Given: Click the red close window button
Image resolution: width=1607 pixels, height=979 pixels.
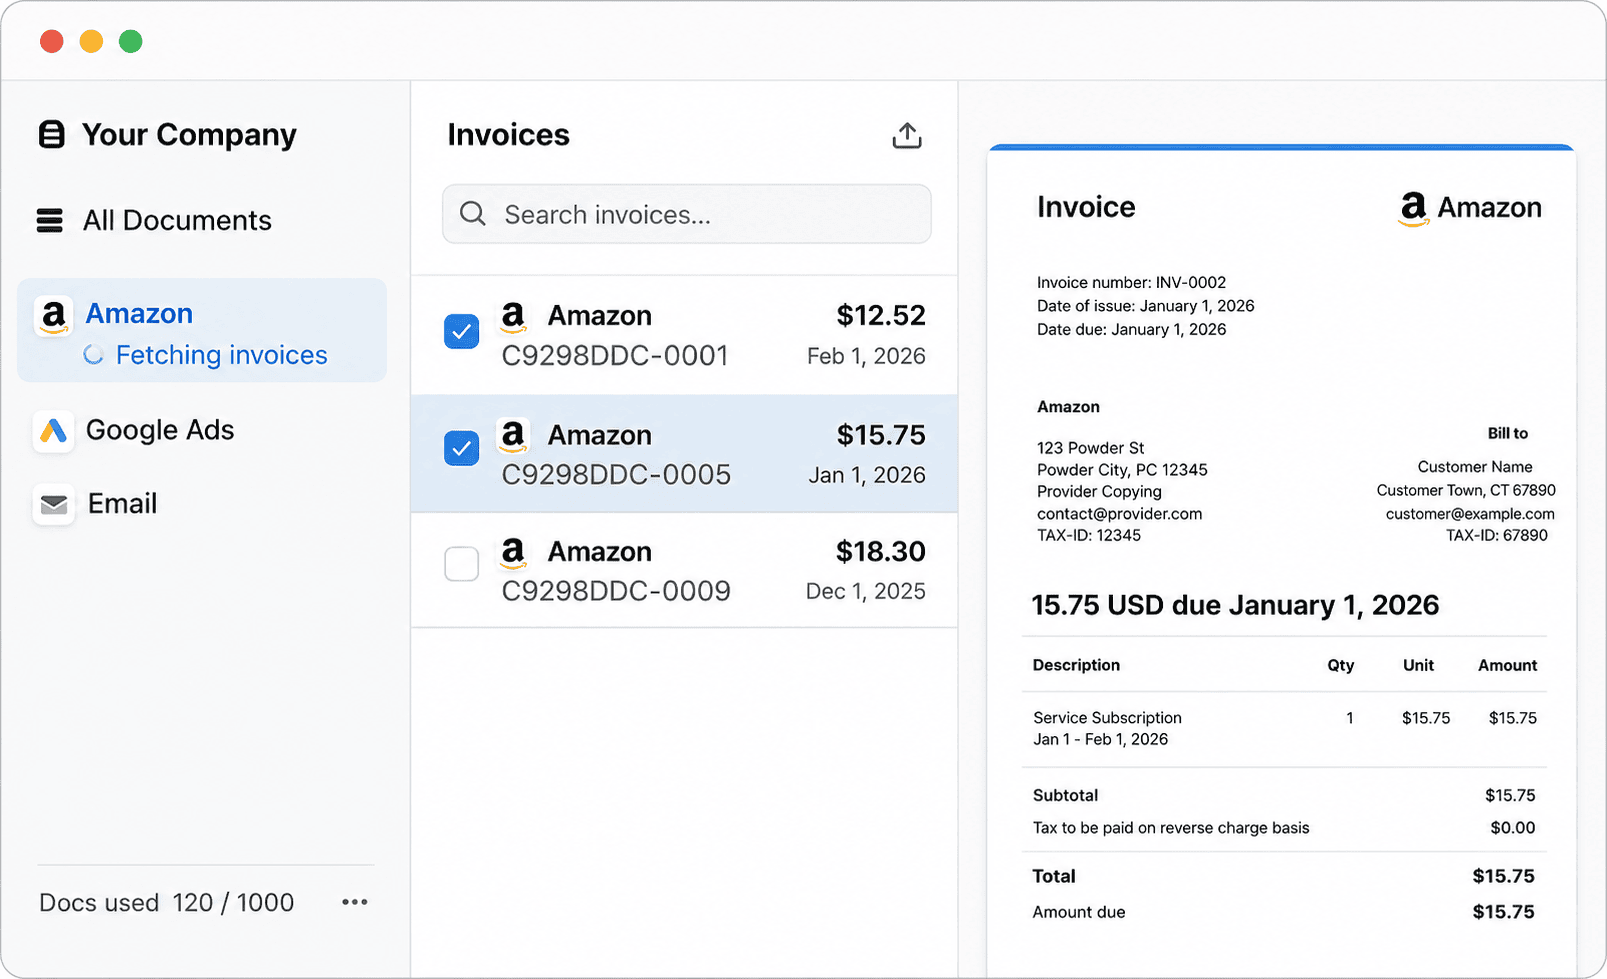Looking at the screenshot, I should click(x=52, y=41).
